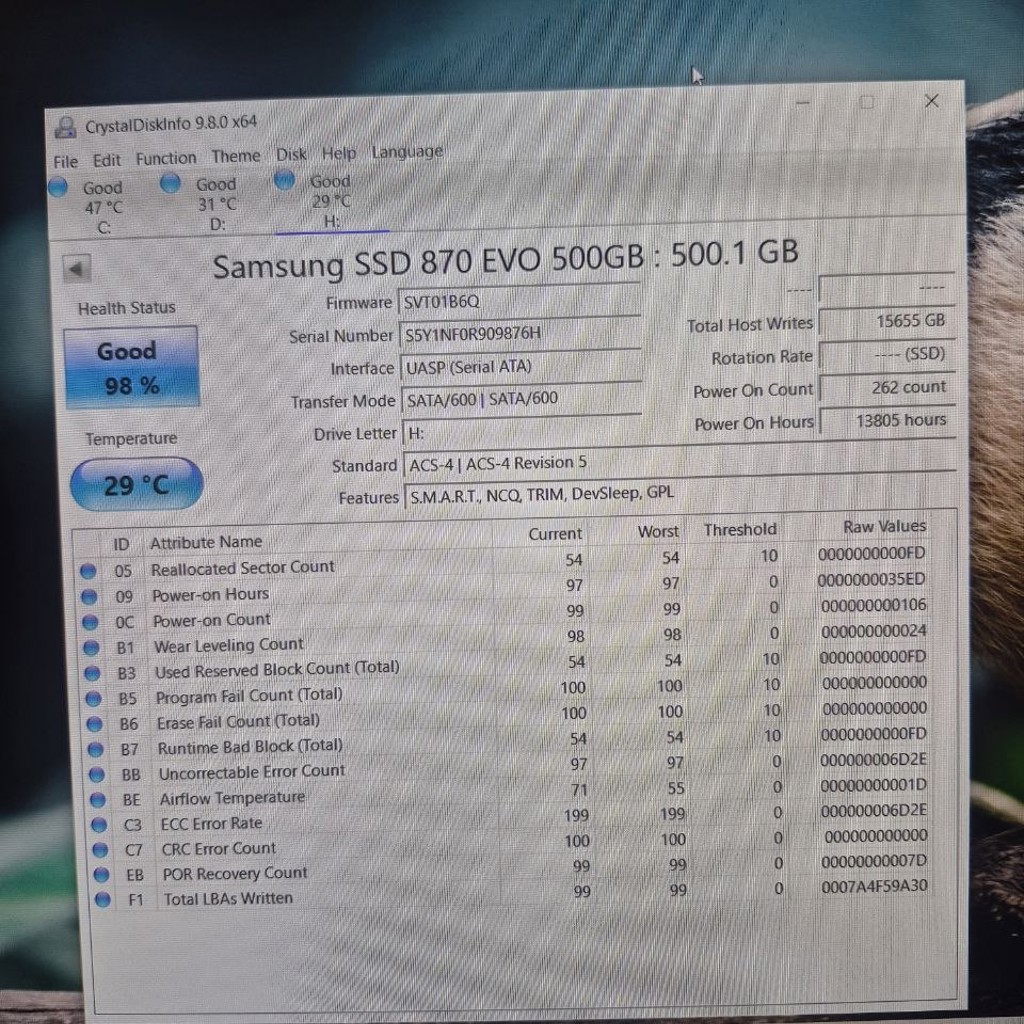Click the Raw Values column header
The image size is (1024, 1024).
tap(884, 526)
